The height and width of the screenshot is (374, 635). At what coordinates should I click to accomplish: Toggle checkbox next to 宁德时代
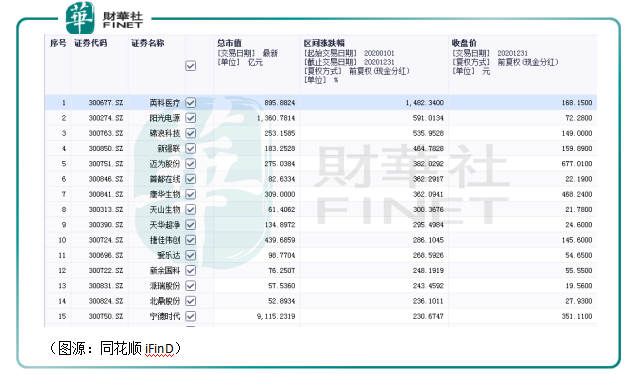point(190,316)
